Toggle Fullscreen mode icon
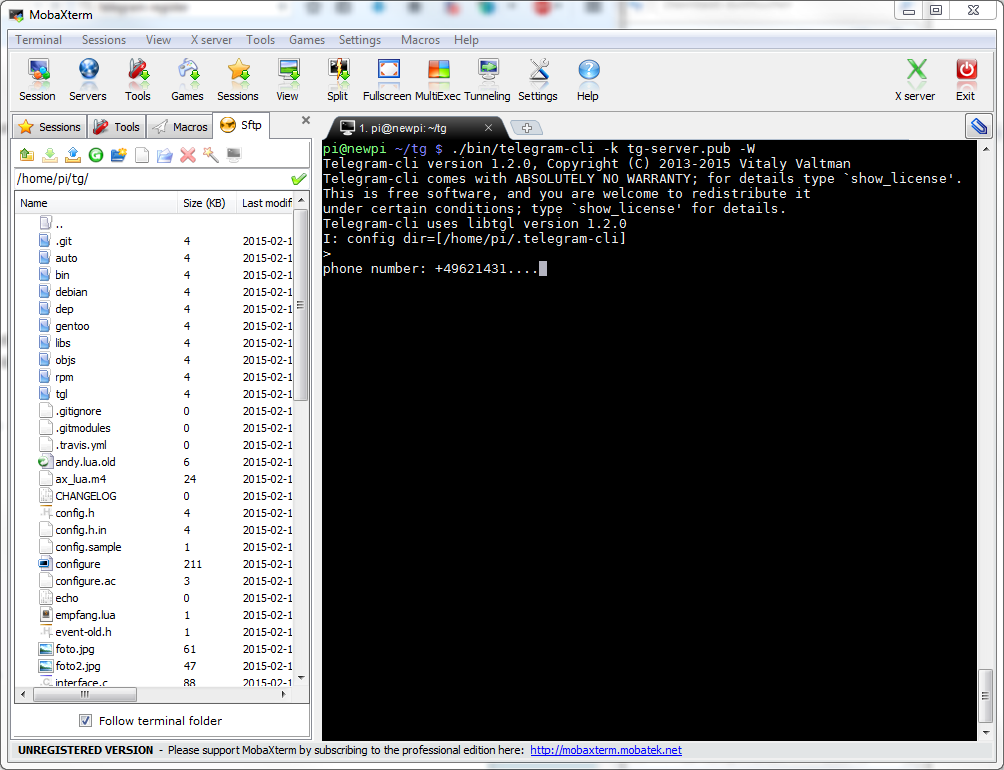Viewport: 1004px width, 770px height. click(x=387, y=79)
